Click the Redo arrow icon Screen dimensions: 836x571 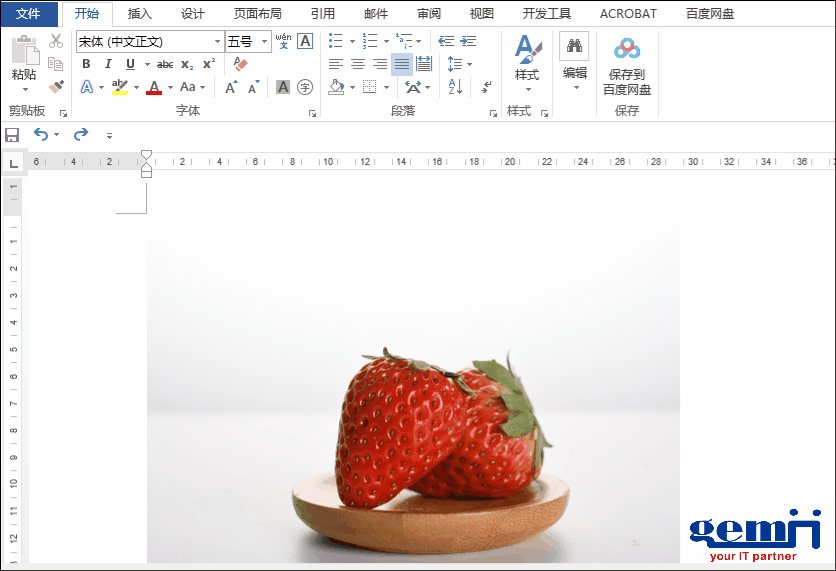81,135
